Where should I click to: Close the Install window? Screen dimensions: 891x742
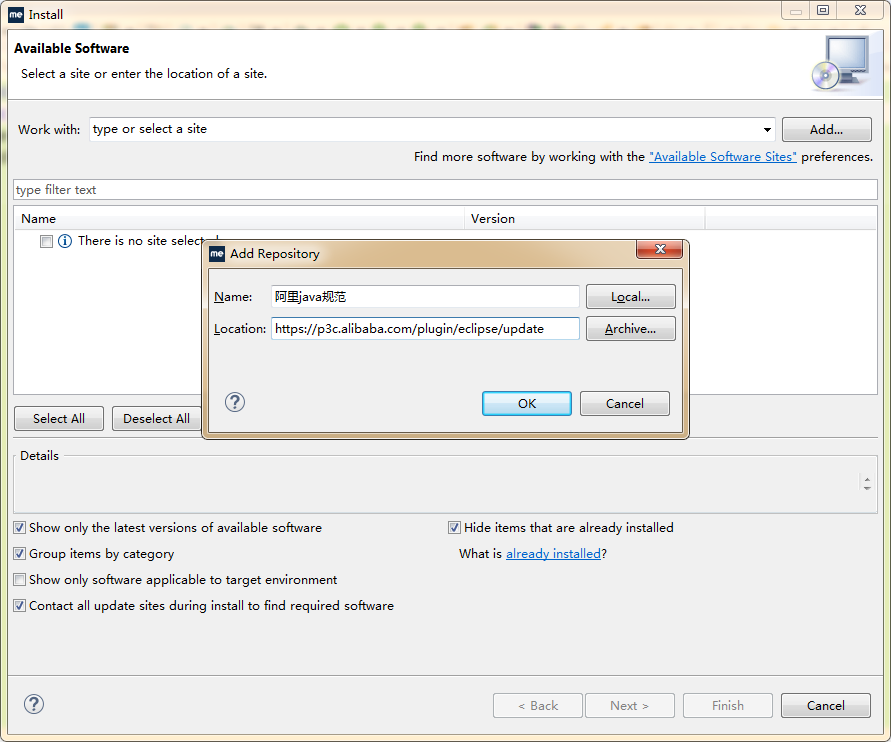tap(860, 10)
